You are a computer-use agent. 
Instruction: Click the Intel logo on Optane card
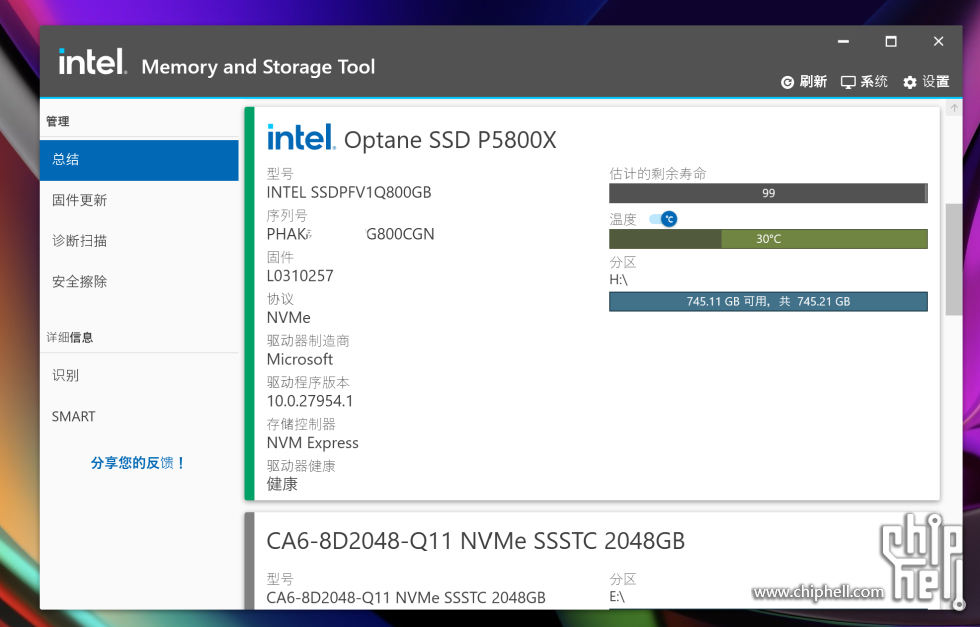[x=301, y=137]
